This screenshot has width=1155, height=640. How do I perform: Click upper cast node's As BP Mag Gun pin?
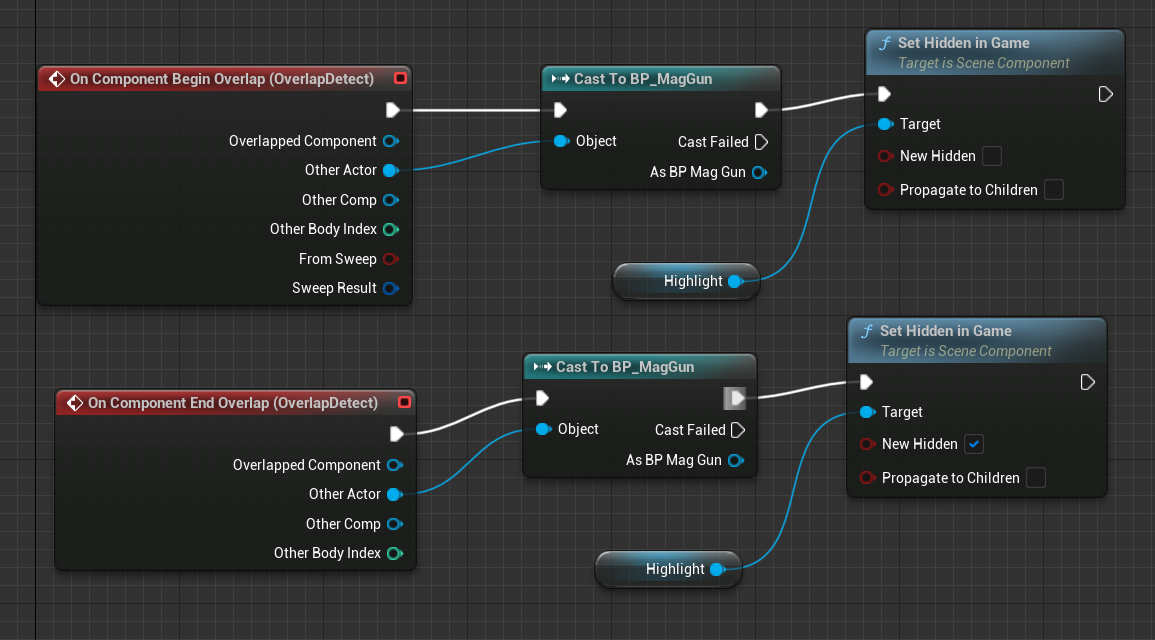coord(759,172)
